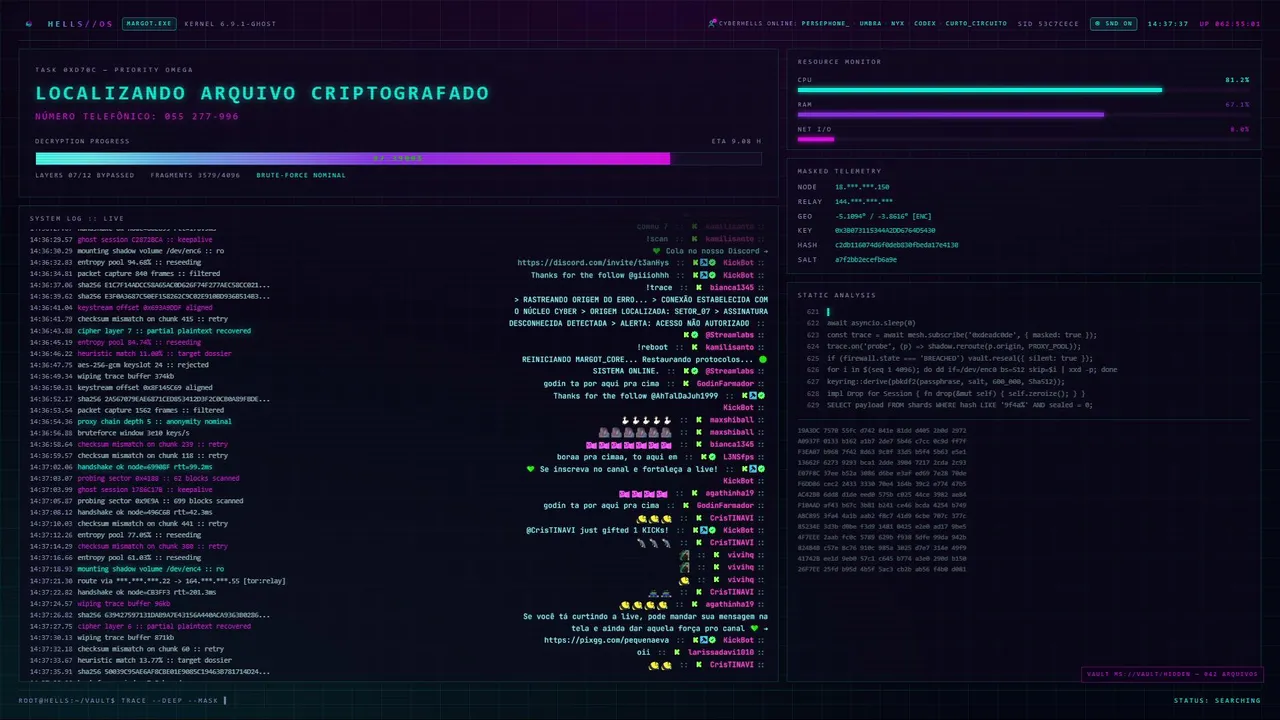The height and width of the screenshot is (720, 1280).
Task: Click the CPU usage bar
Action: 1023,90
